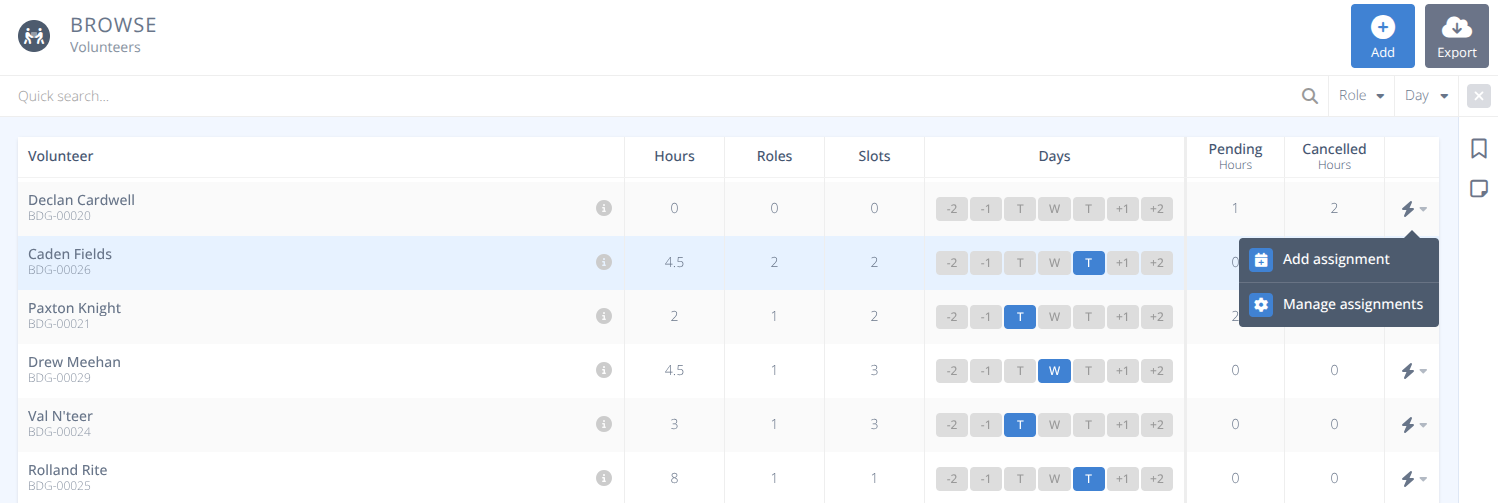The height and width of the screenshot is (503, 1498).
Task: Toggle +1 day for Declan Cardwell
Action: point(1122,209)
